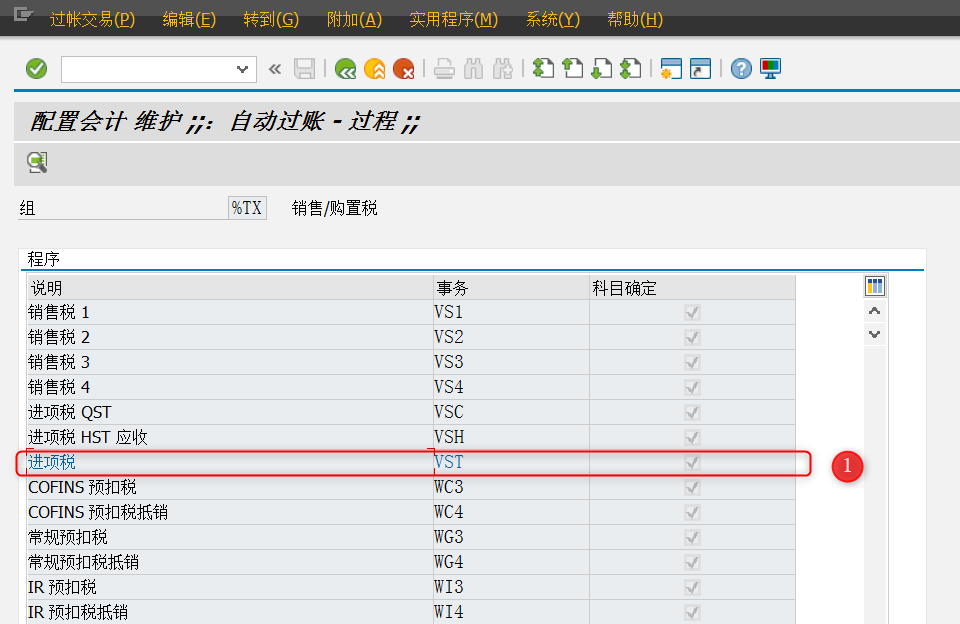Select the COFINS 预扣税 row
This screenshot has height=624, width=960.
click(x=411, y=487)
